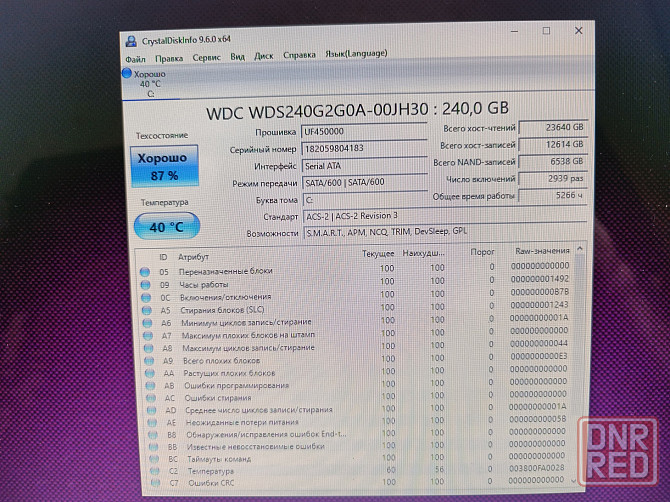
Task: Click total working time value 5266 ч
Action: point(552,196)
